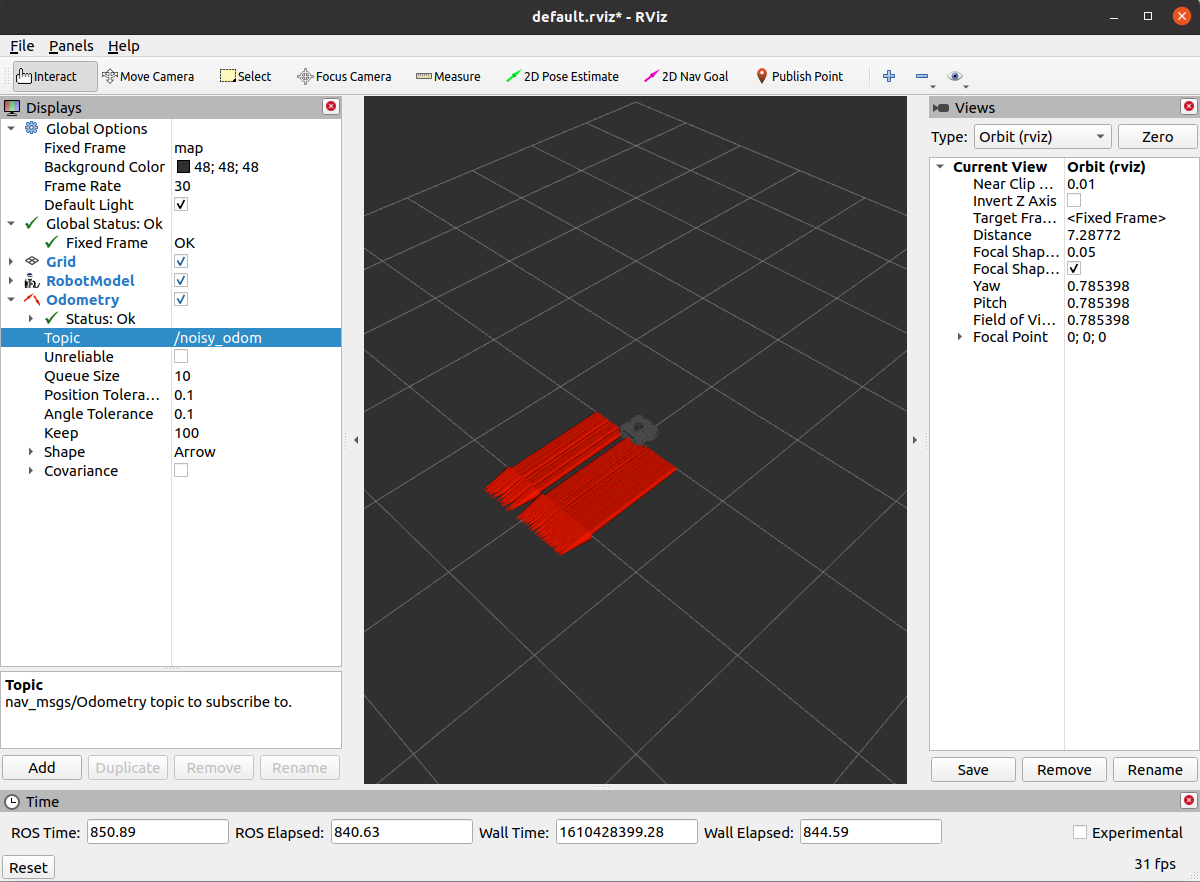Activate the Focus Camera tool
Image resolution: width=1200 pixels, height=882 pixels.
344,76
